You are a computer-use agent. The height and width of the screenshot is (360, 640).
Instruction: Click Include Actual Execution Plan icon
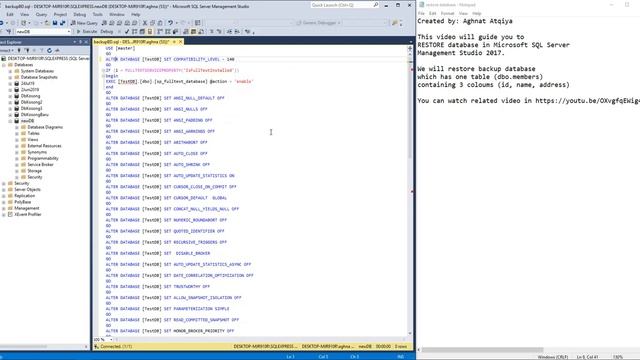tap(160, 31)
